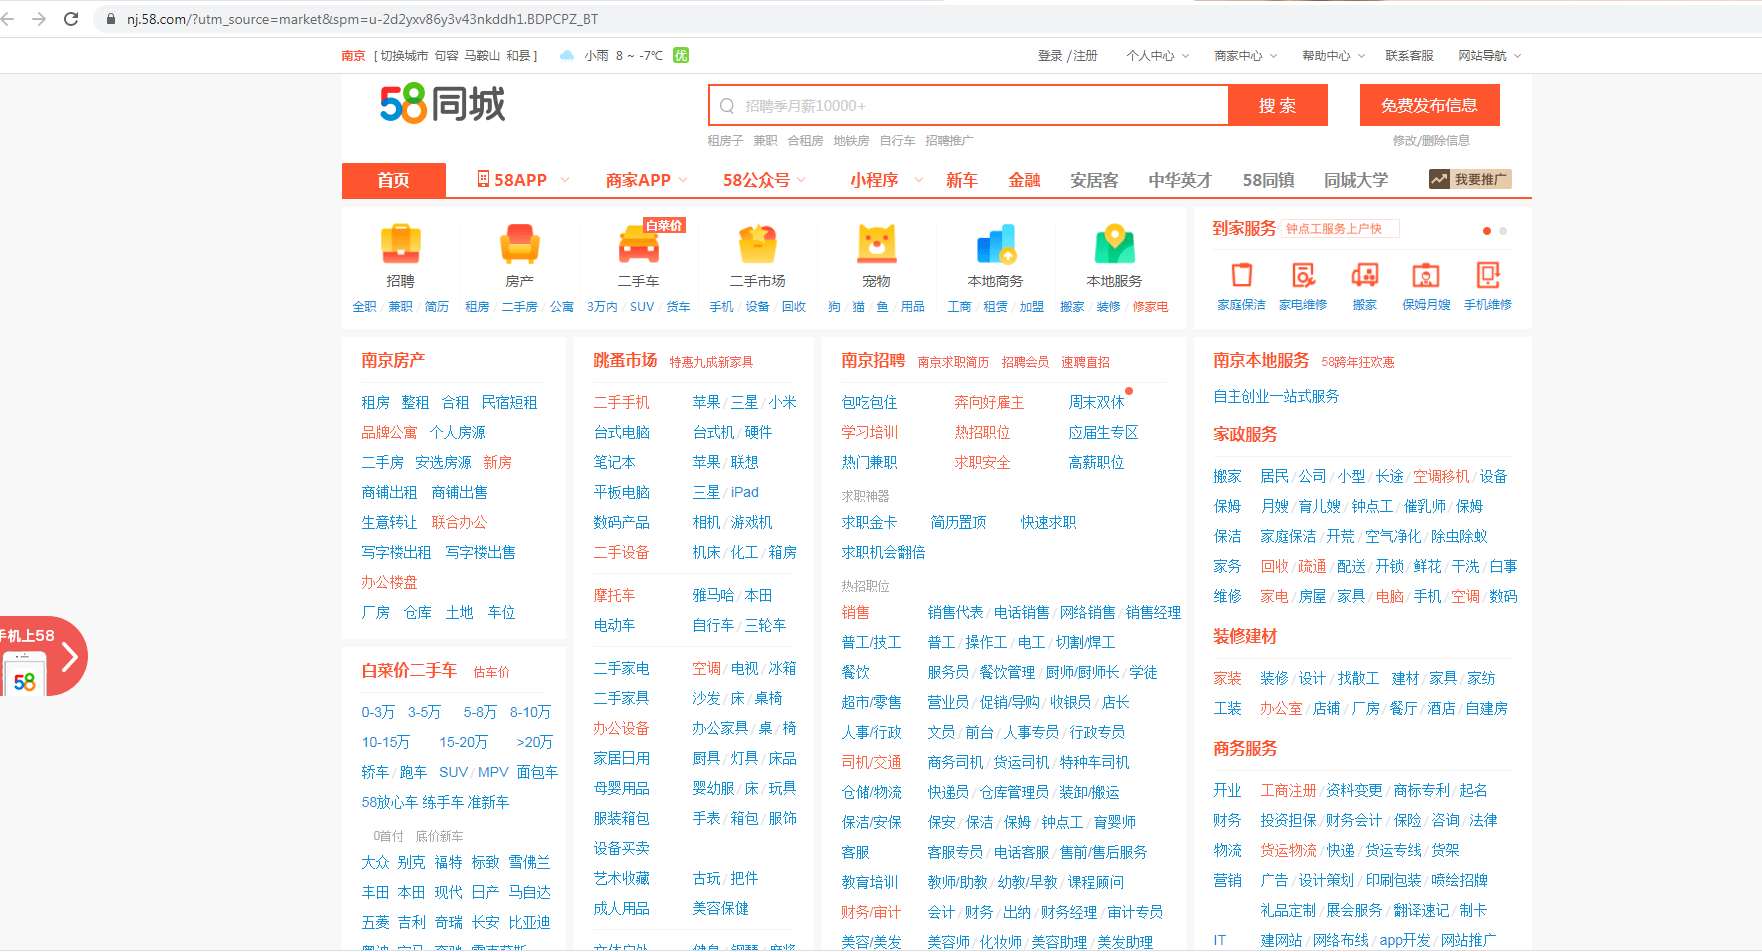Select the 首页 navigation tab
Viewport: 1762px width, 952px height.
click(394, 180)
